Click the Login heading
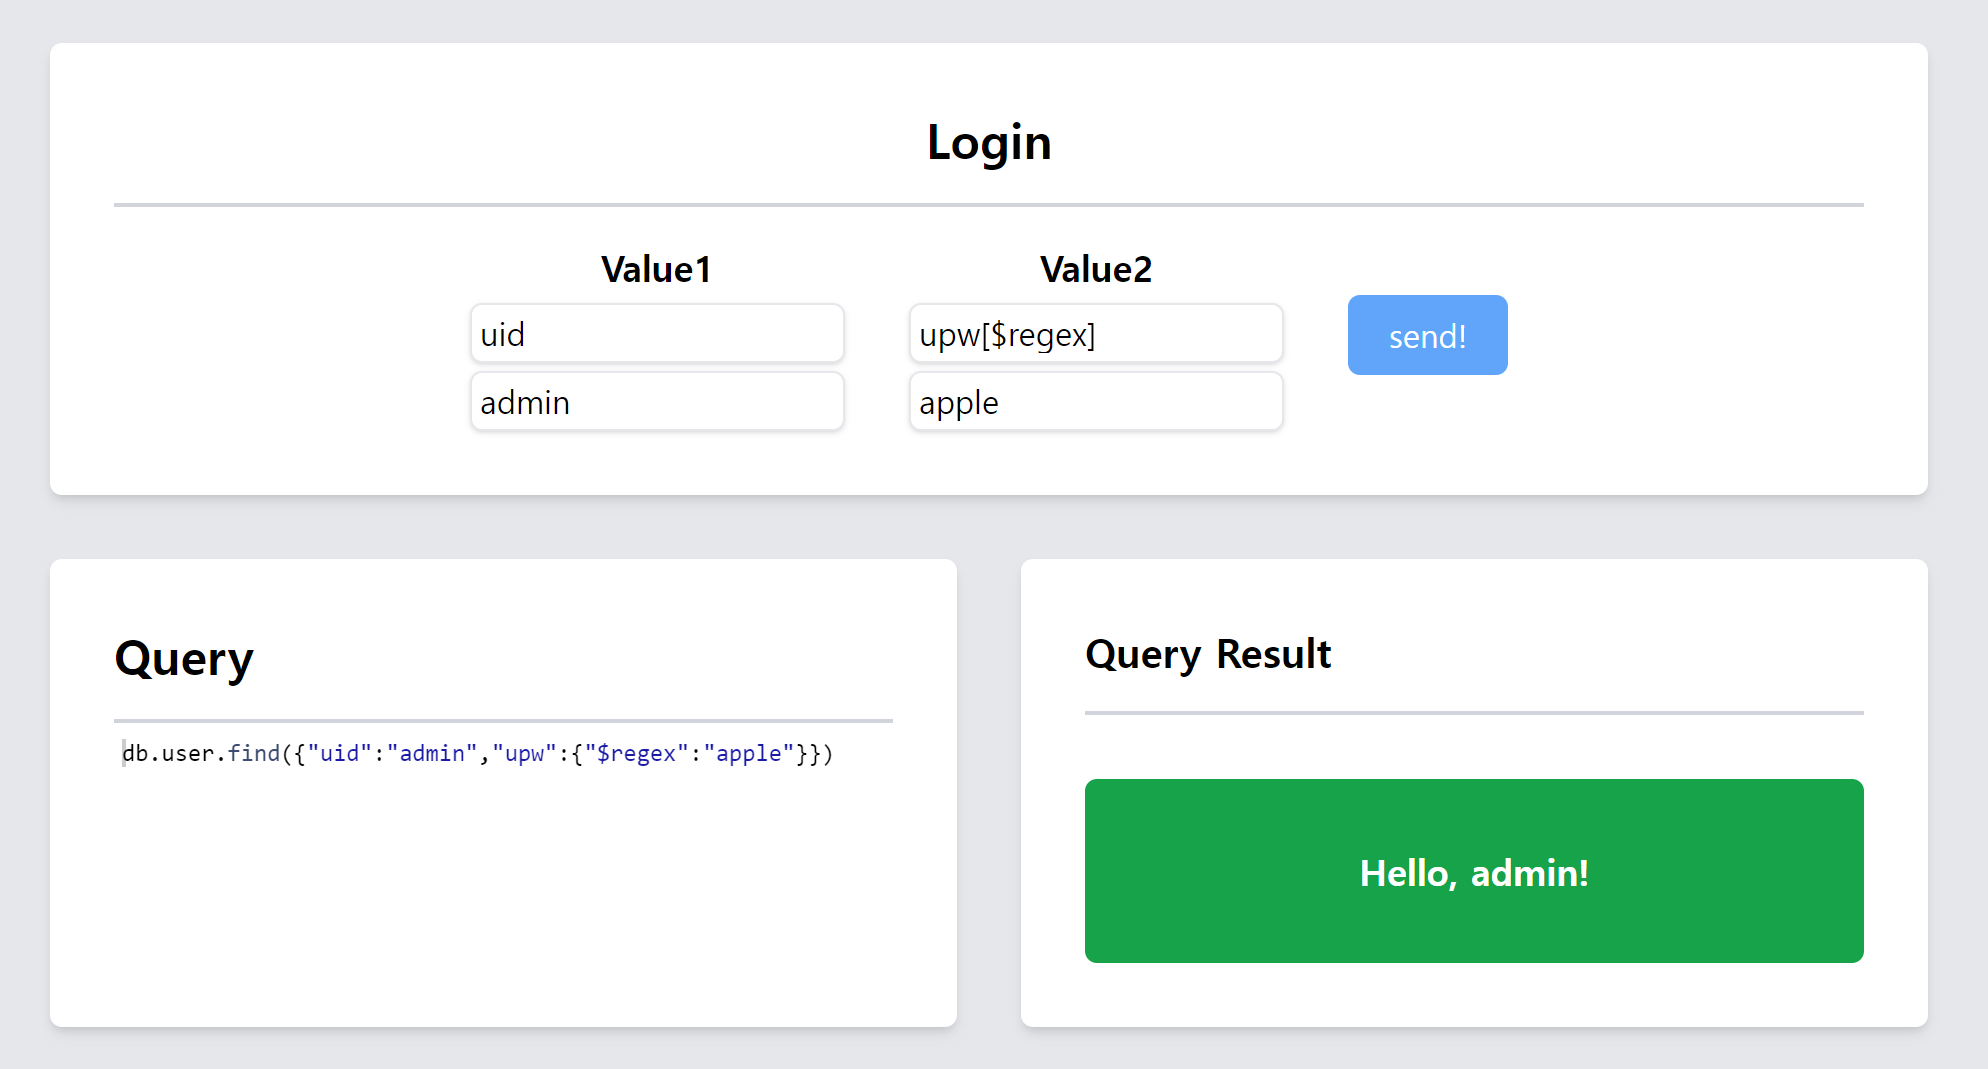 989,142
